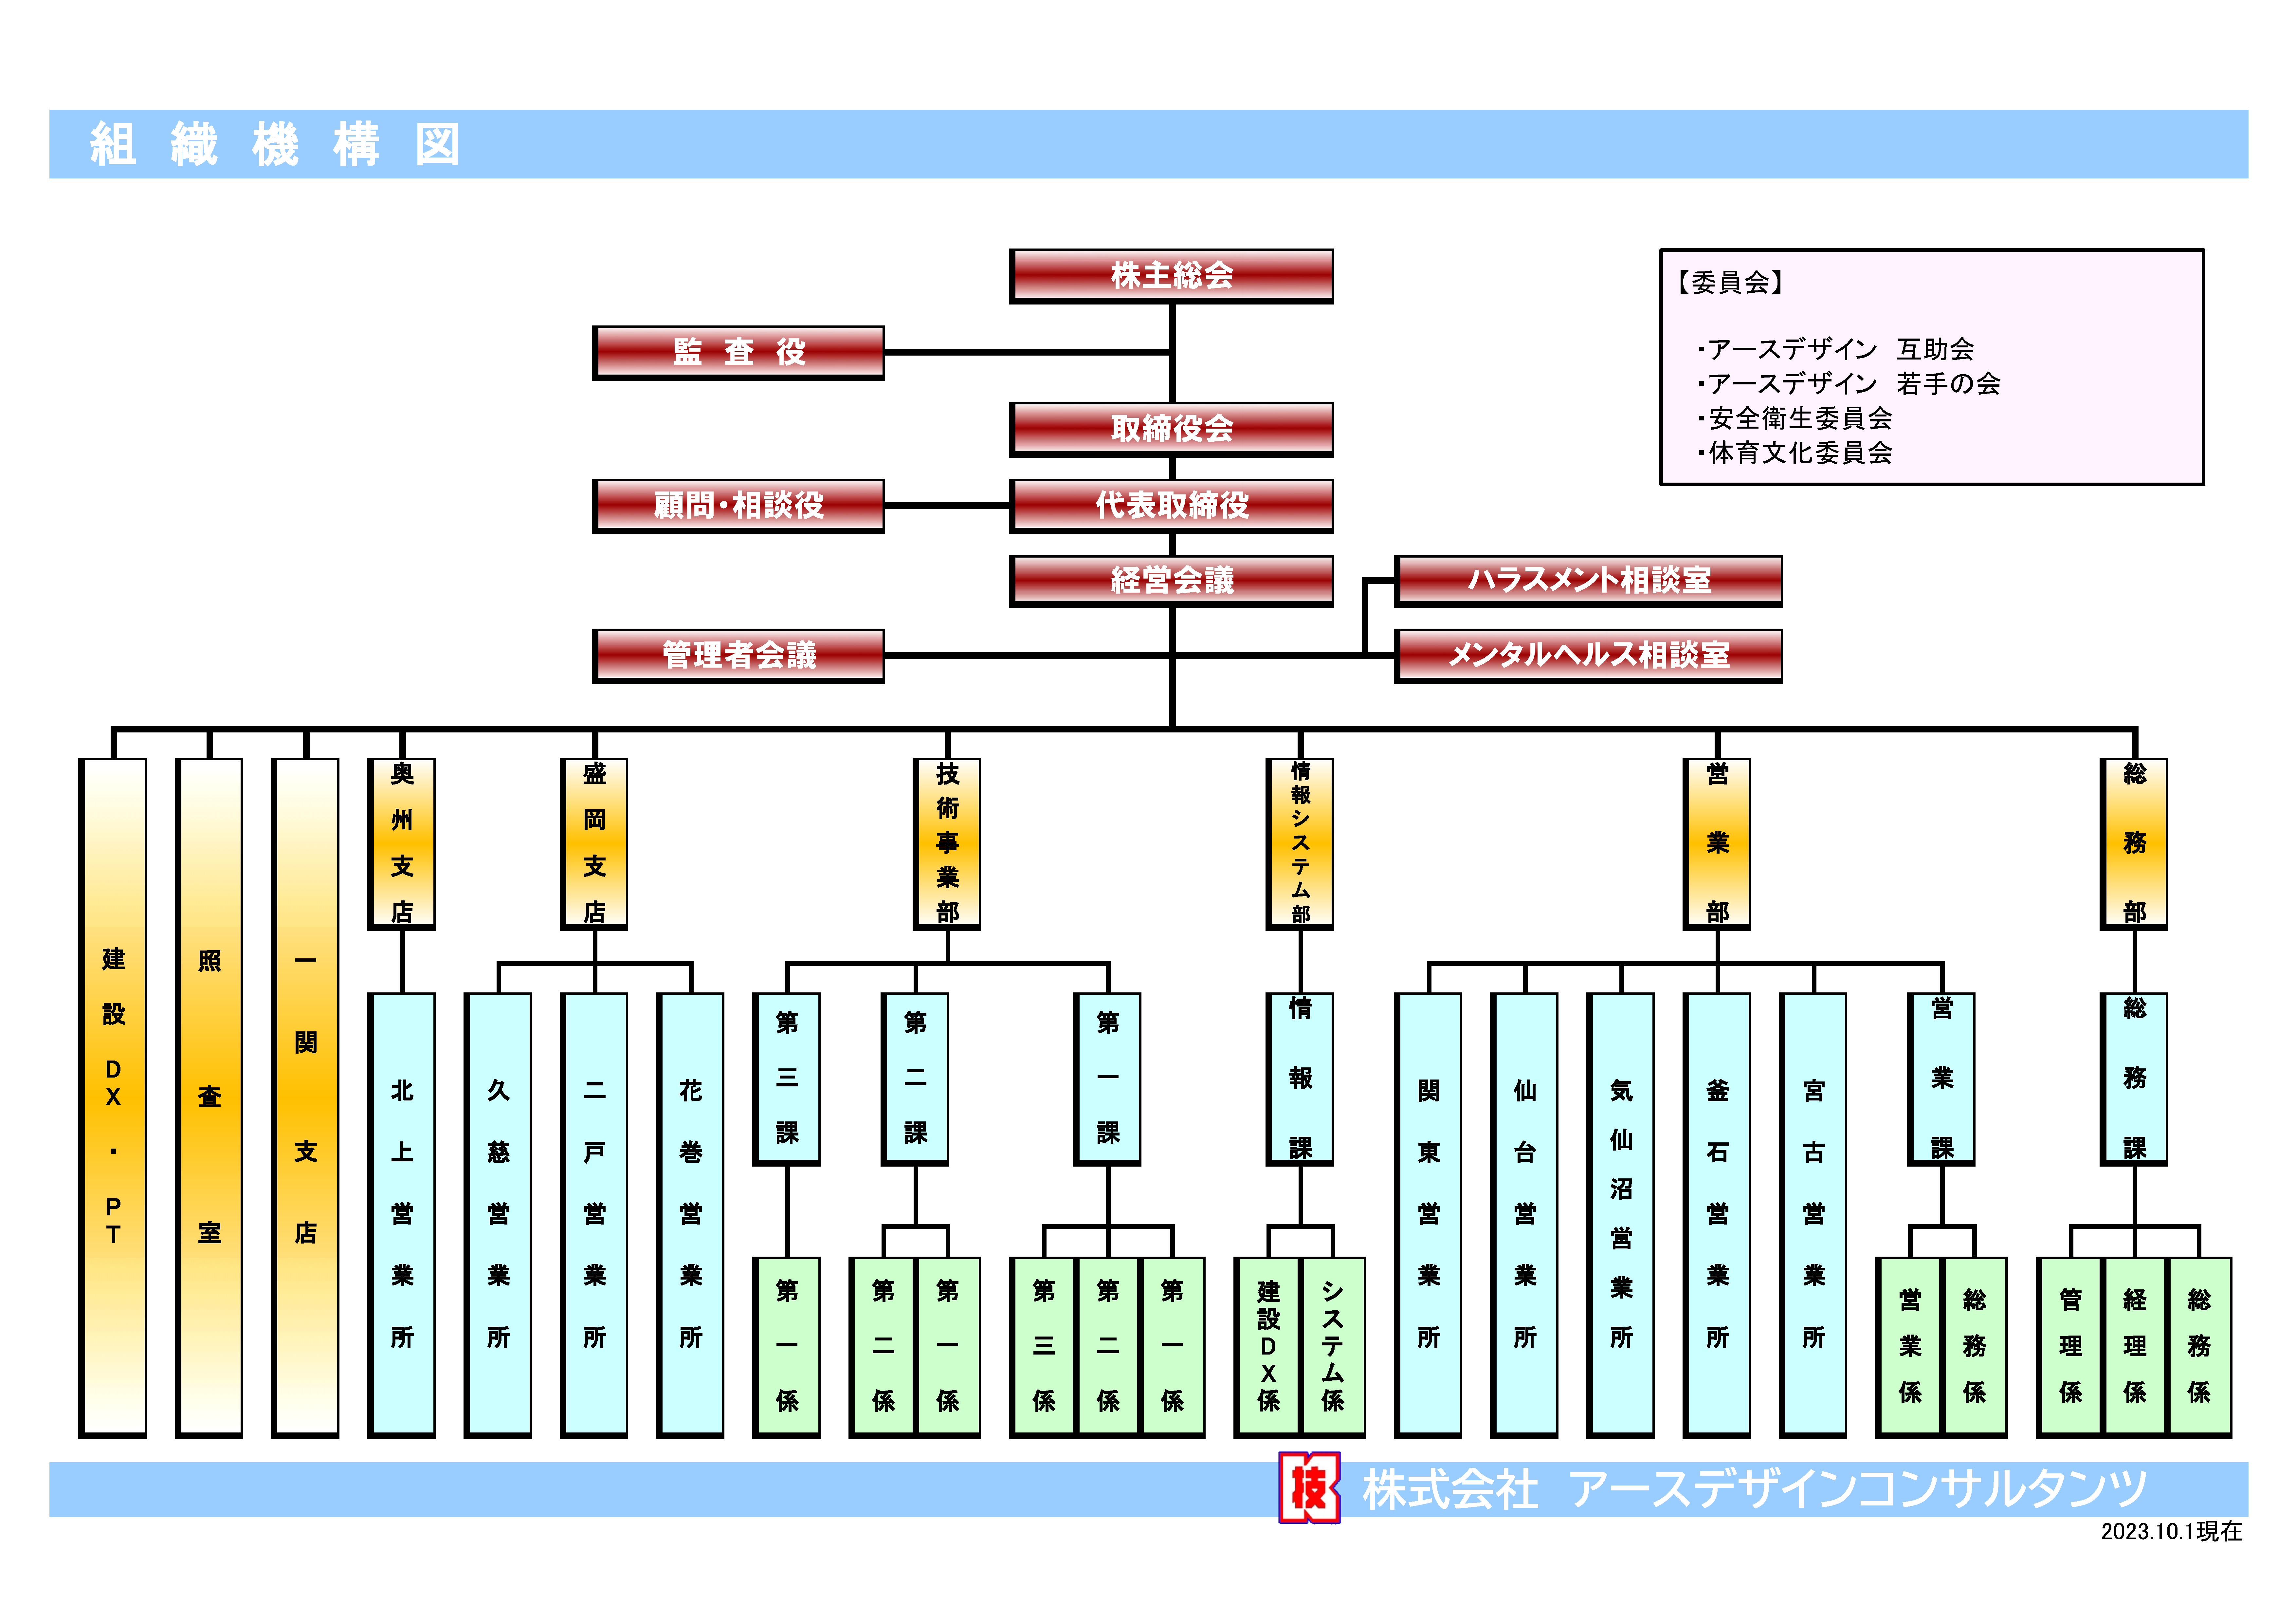The image size is (2296, 1624).
Task: Click the 情報課 box
Action: point(1300,1079)
